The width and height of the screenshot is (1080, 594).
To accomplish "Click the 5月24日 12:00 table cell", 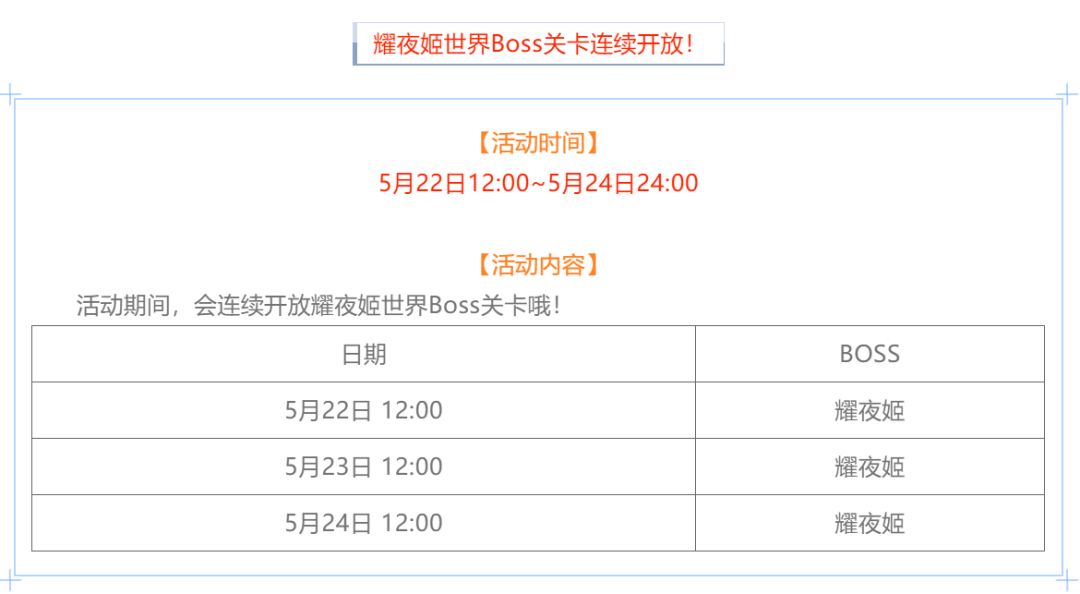I will point(364,522).
